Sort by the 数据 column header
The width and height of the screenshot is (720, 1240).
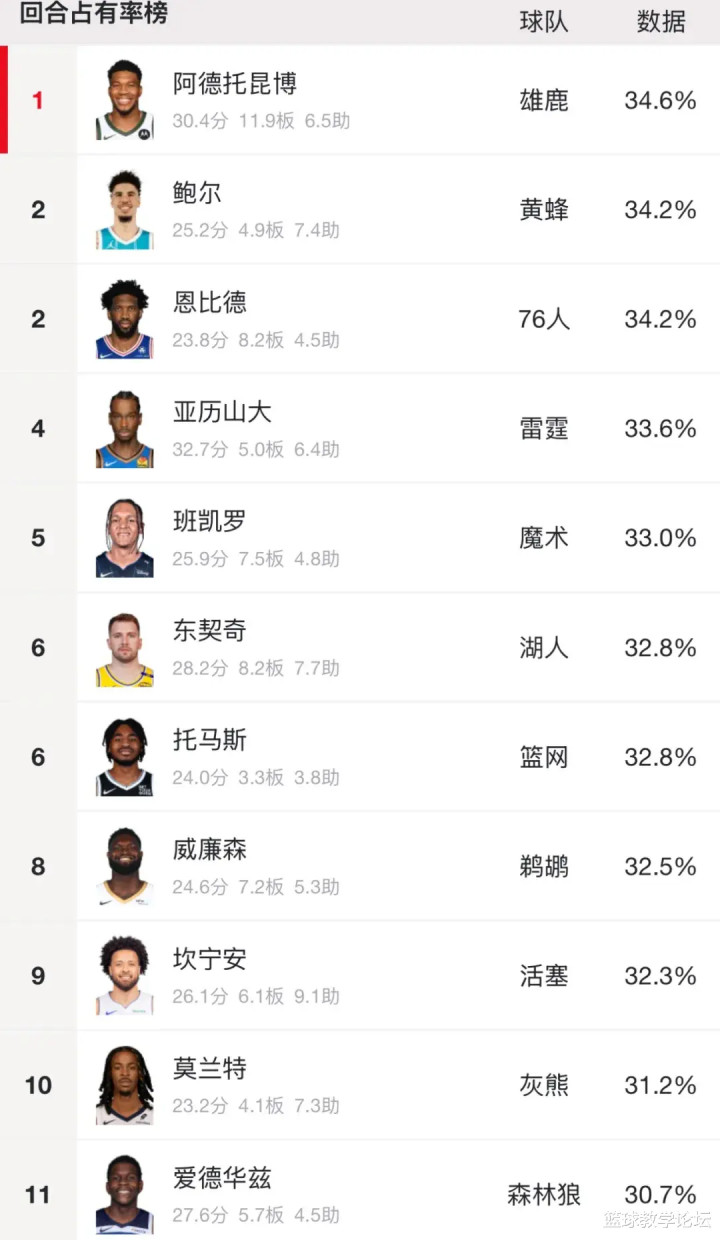(x=661, y=21)
